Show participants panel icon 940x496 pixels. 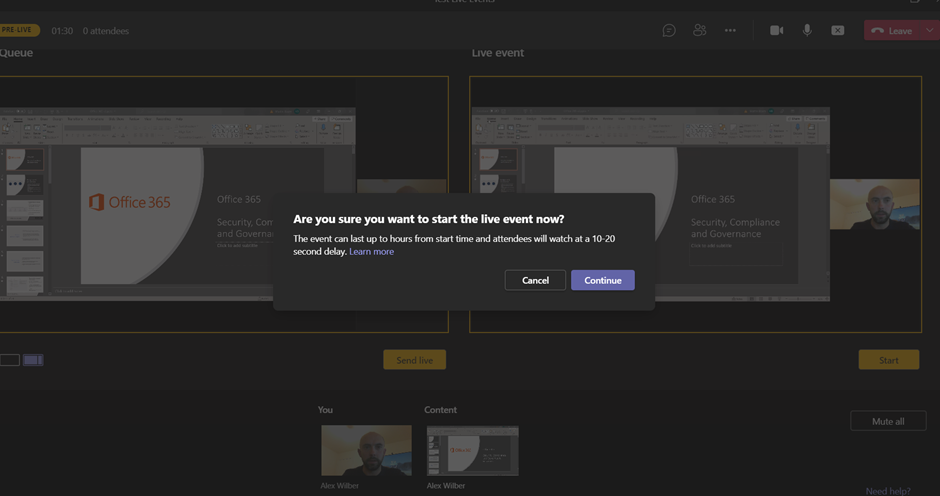point(700,31)
